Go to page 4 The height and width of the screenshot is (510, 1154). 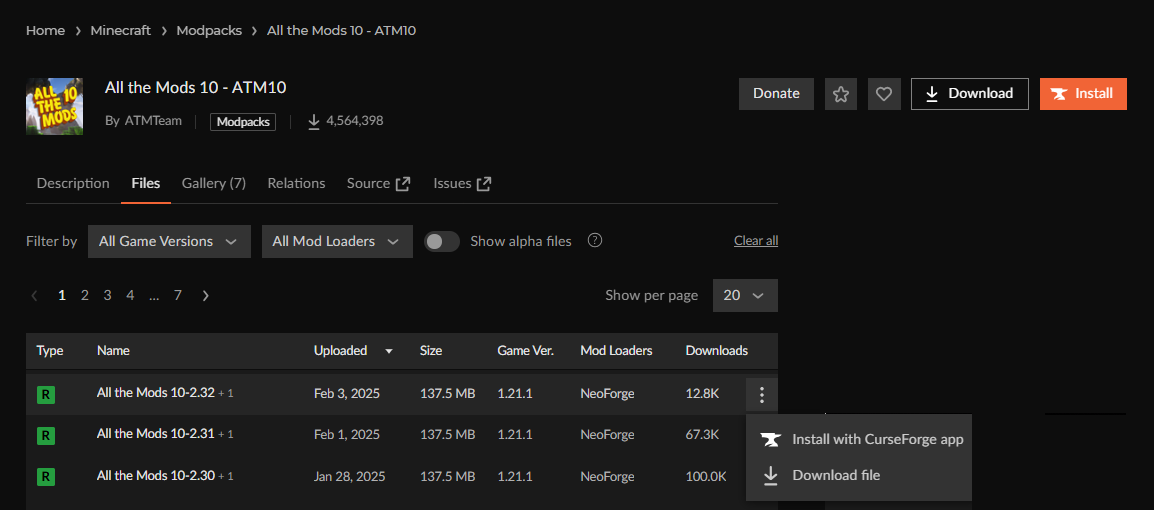tap(130, 296)
